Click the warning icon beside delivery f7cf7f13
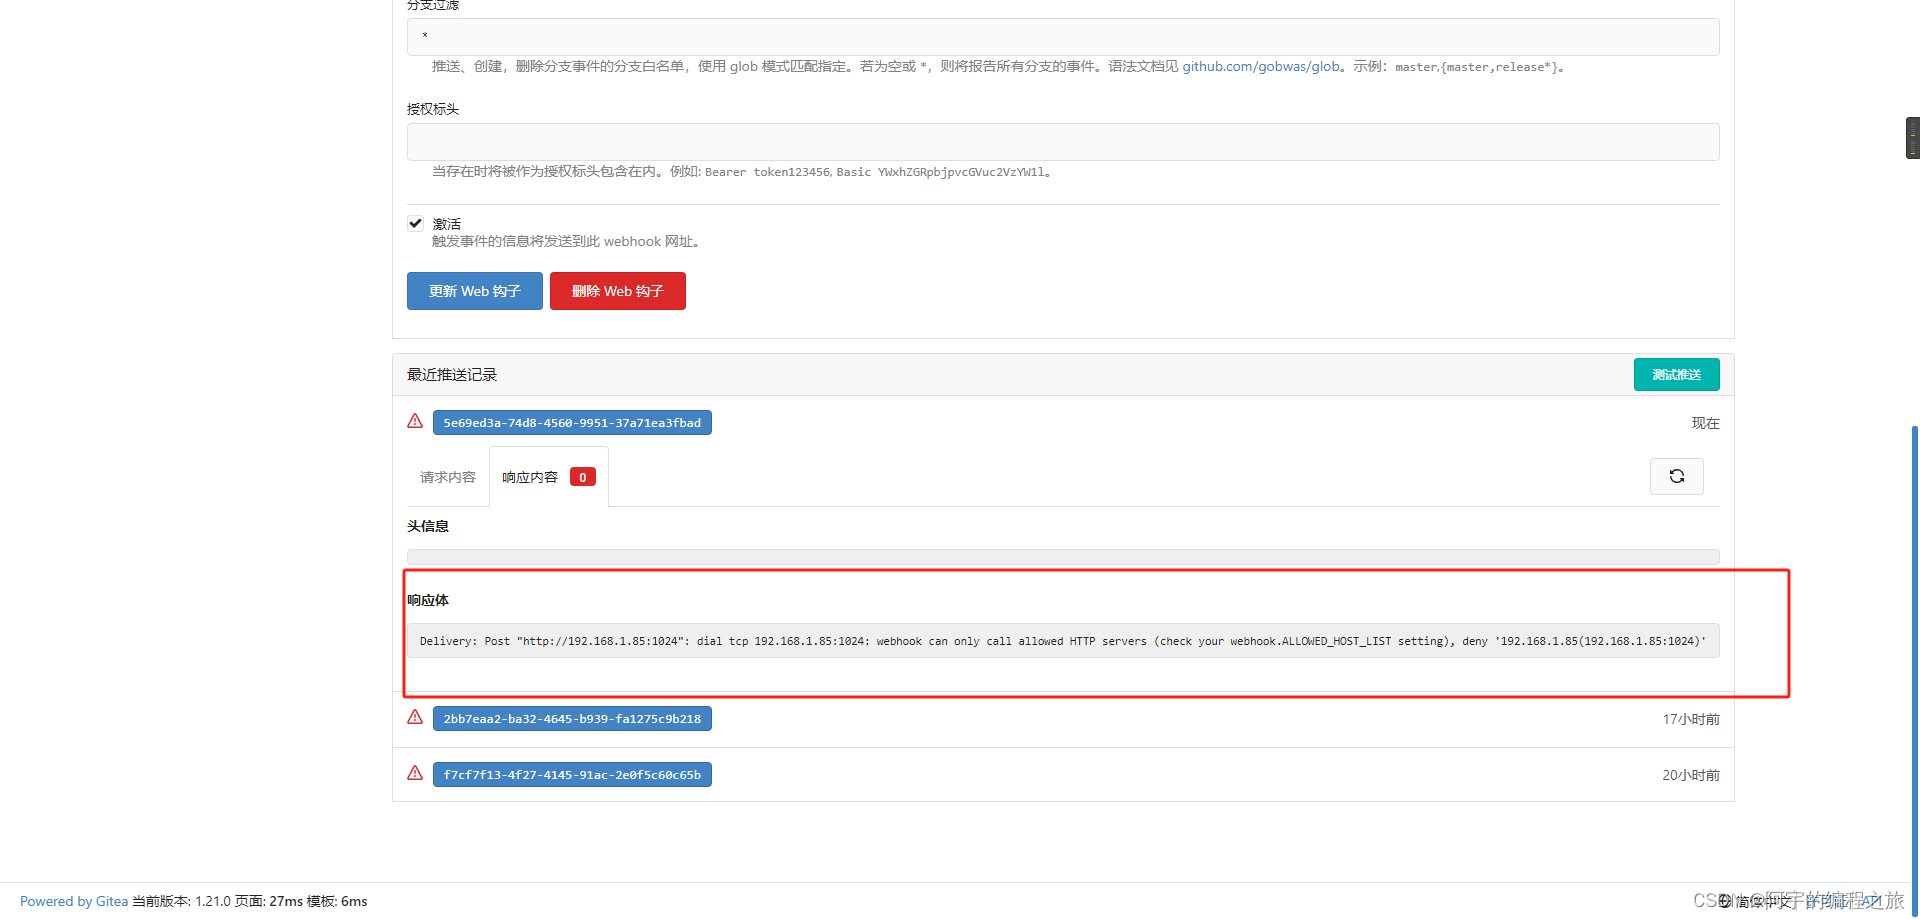The image size is (1920, 919). (x=415, y=773)
